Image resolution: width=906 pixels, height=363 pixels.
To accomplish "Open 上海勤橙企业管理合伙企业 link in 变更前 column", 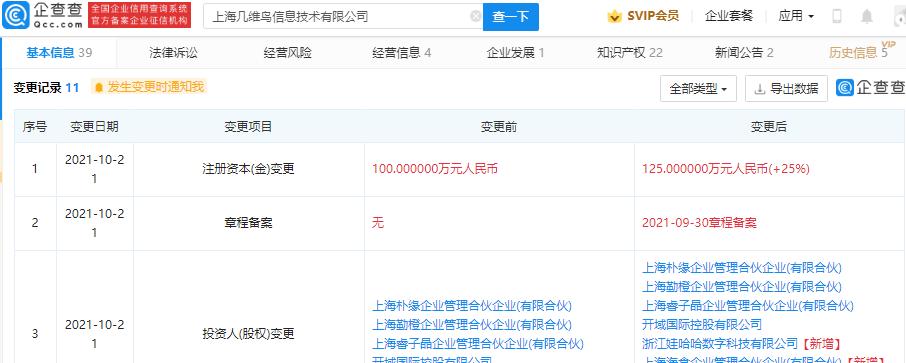I will [x=472, y=325].
